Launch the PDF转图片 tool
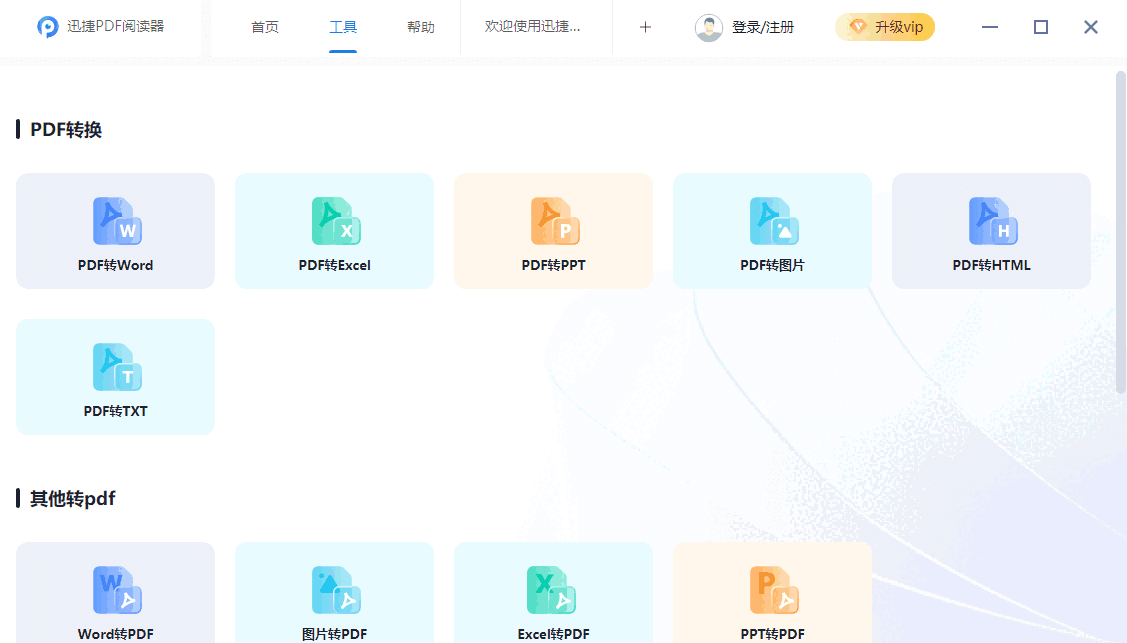This screenshot has height=643, width=1127. pyautogui.click(x=772, y=231)
